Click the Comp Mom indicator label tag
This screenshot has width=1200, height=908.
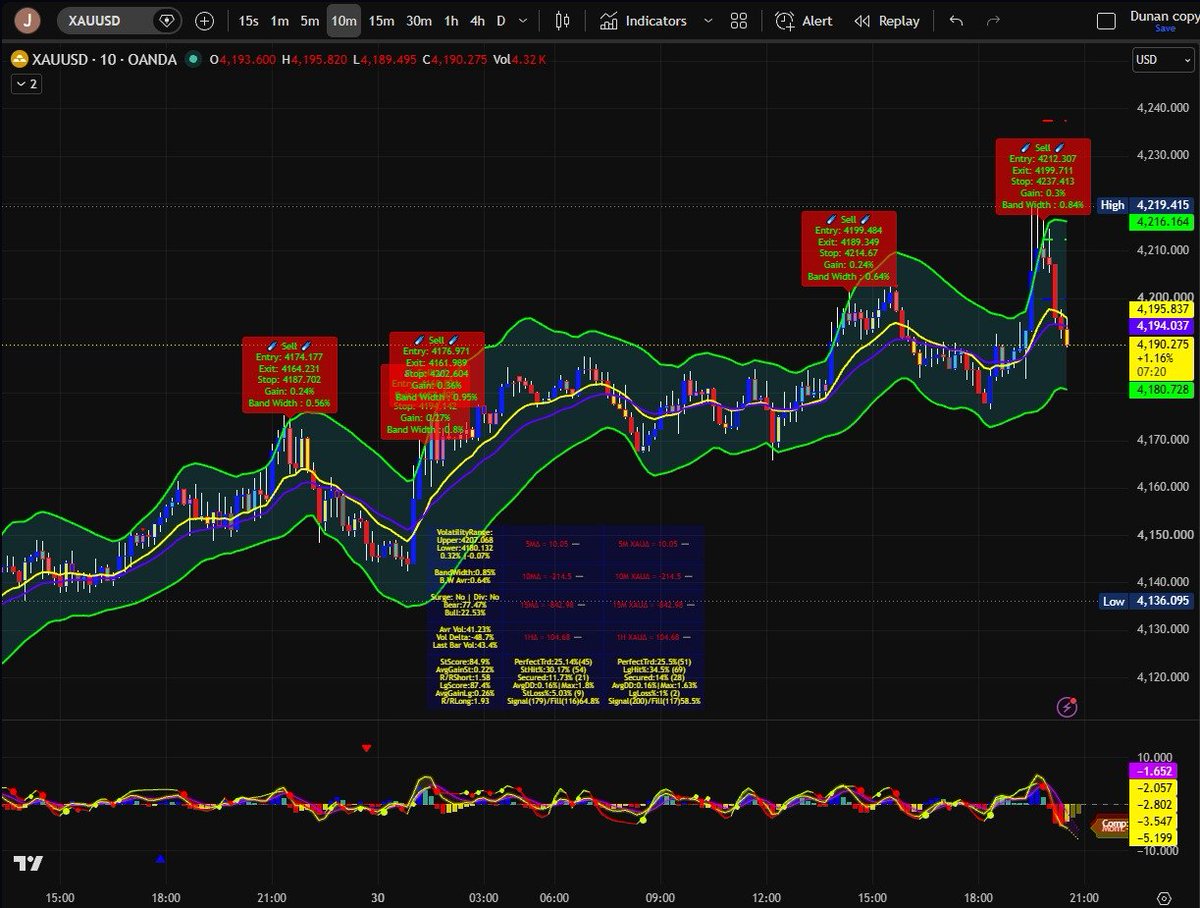pyautogui.click(x=1112, y=826)
